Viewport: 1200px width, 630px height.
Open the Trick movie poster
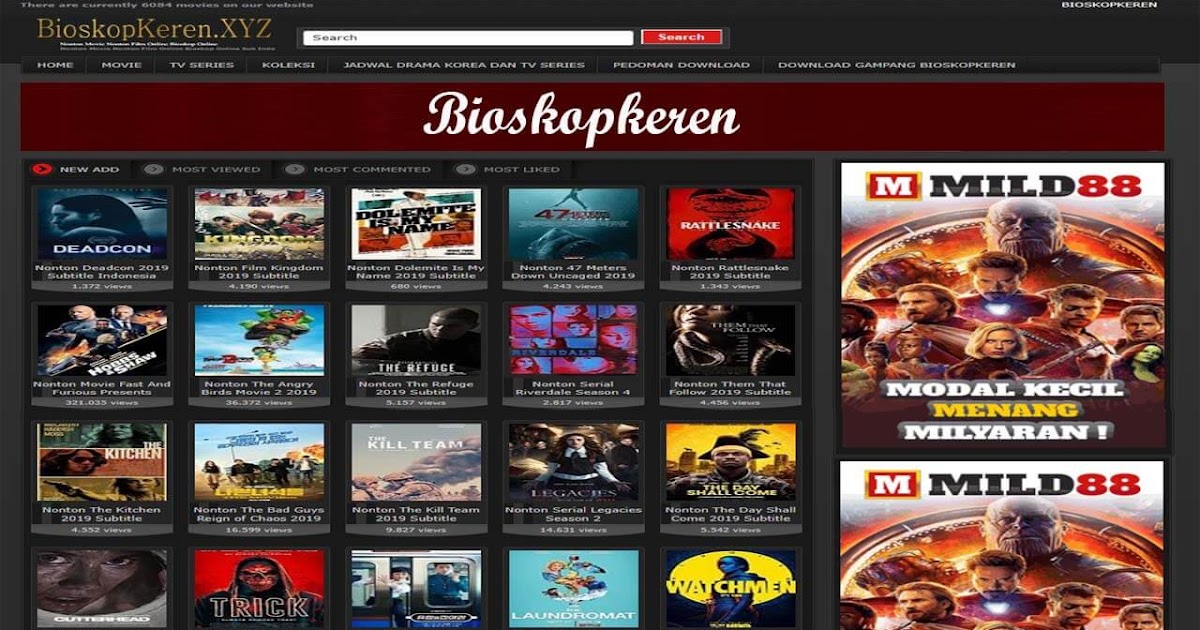[259, 588]
